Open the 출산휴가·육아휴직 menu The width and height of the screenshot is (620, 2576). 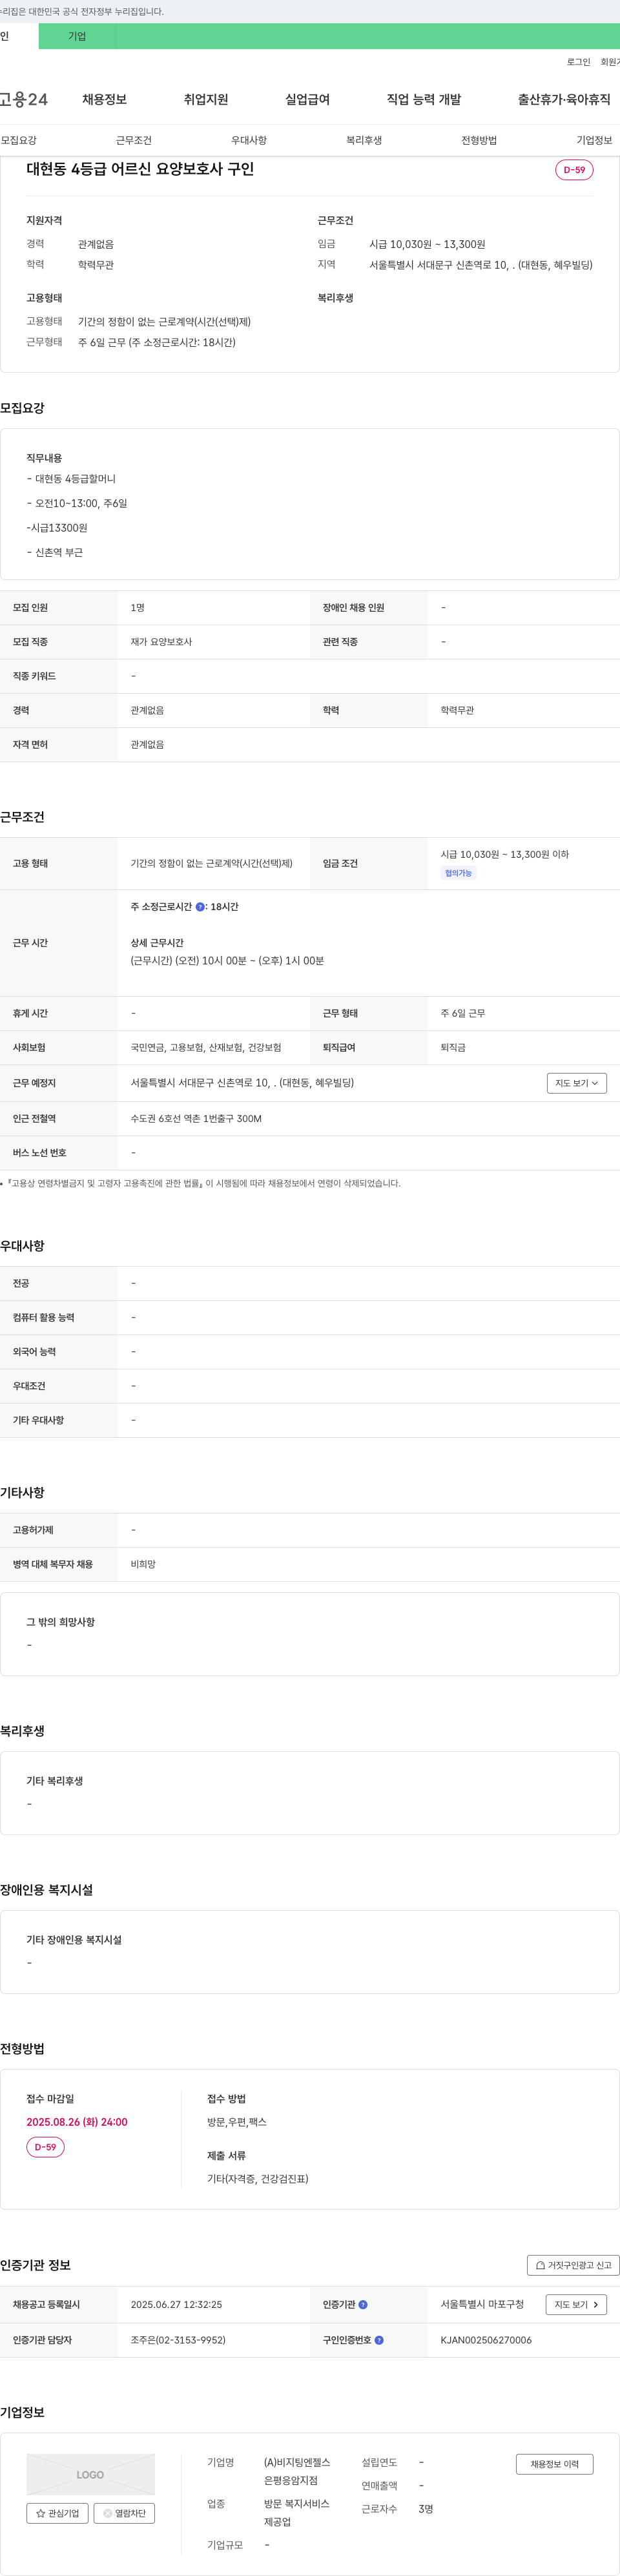(564, 99)
